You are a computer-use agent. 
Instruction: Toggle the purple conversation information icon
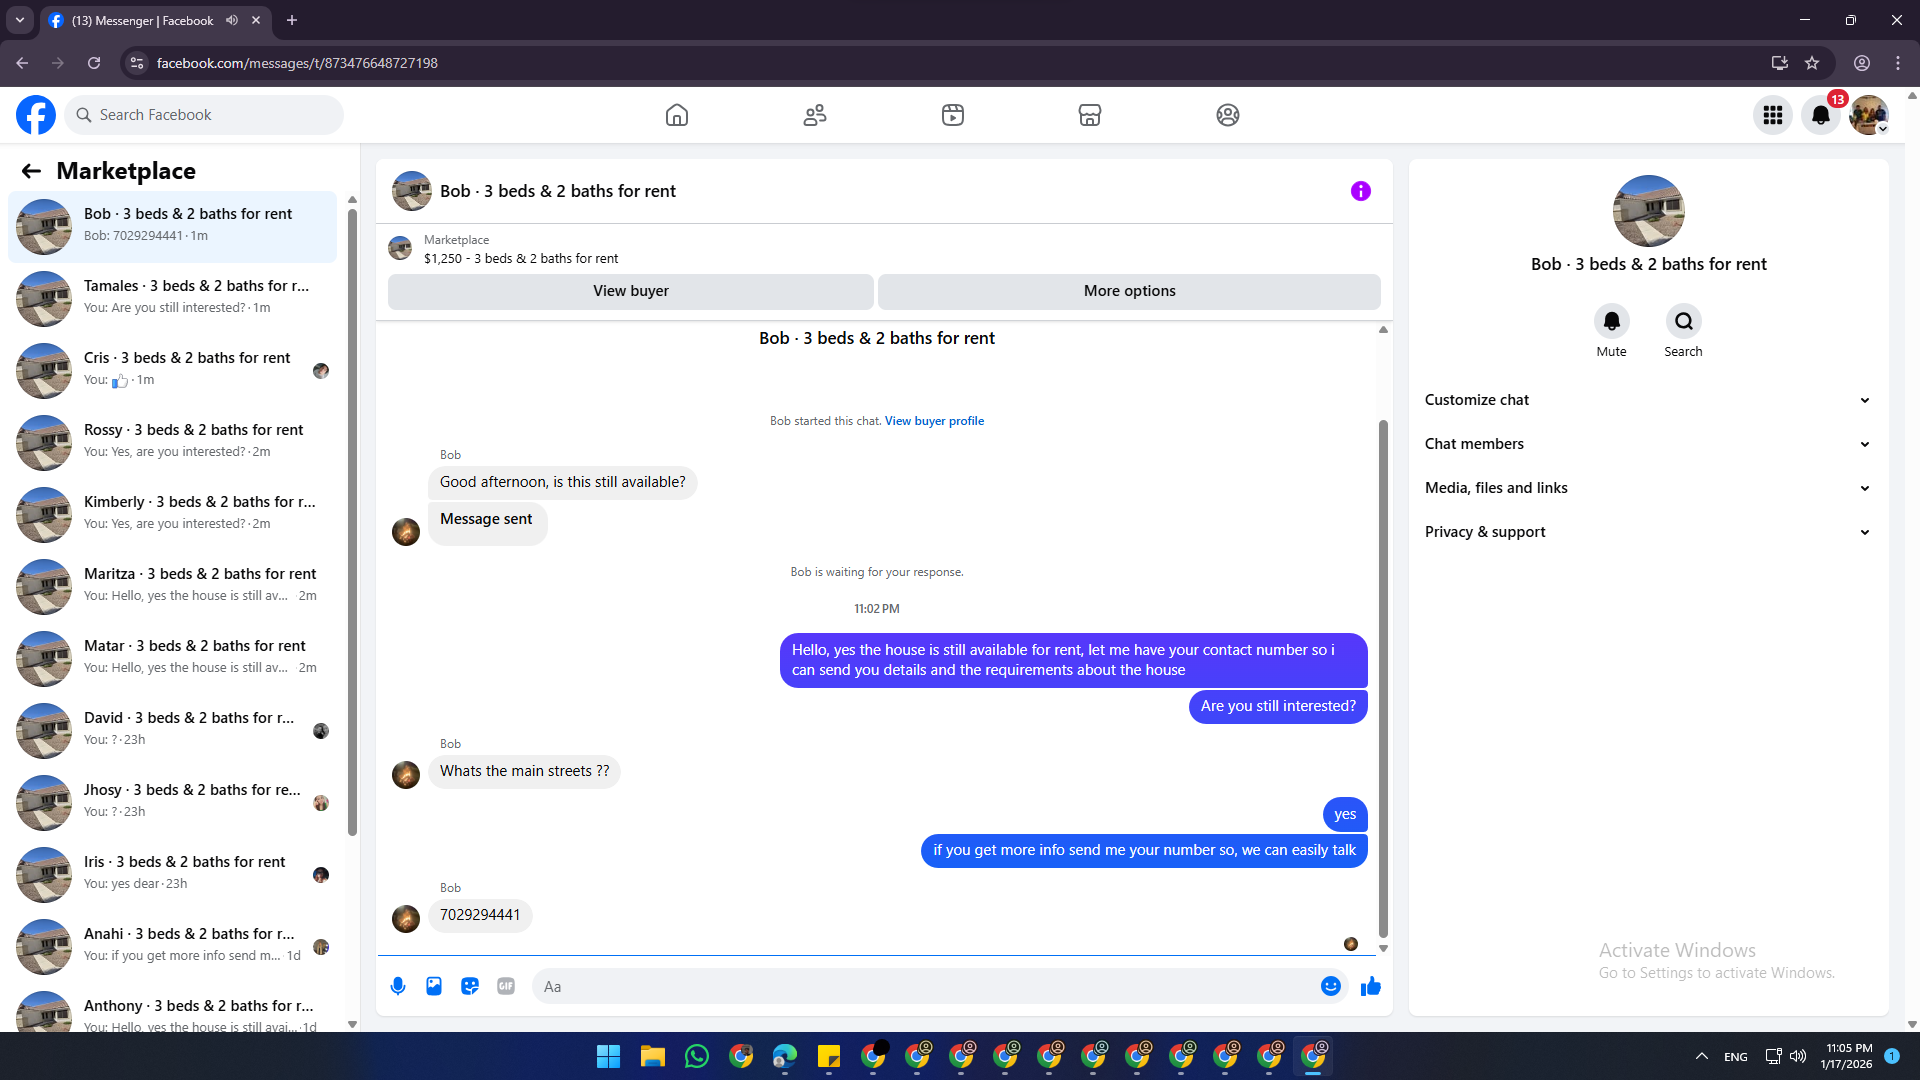[x=1360, y=191]
